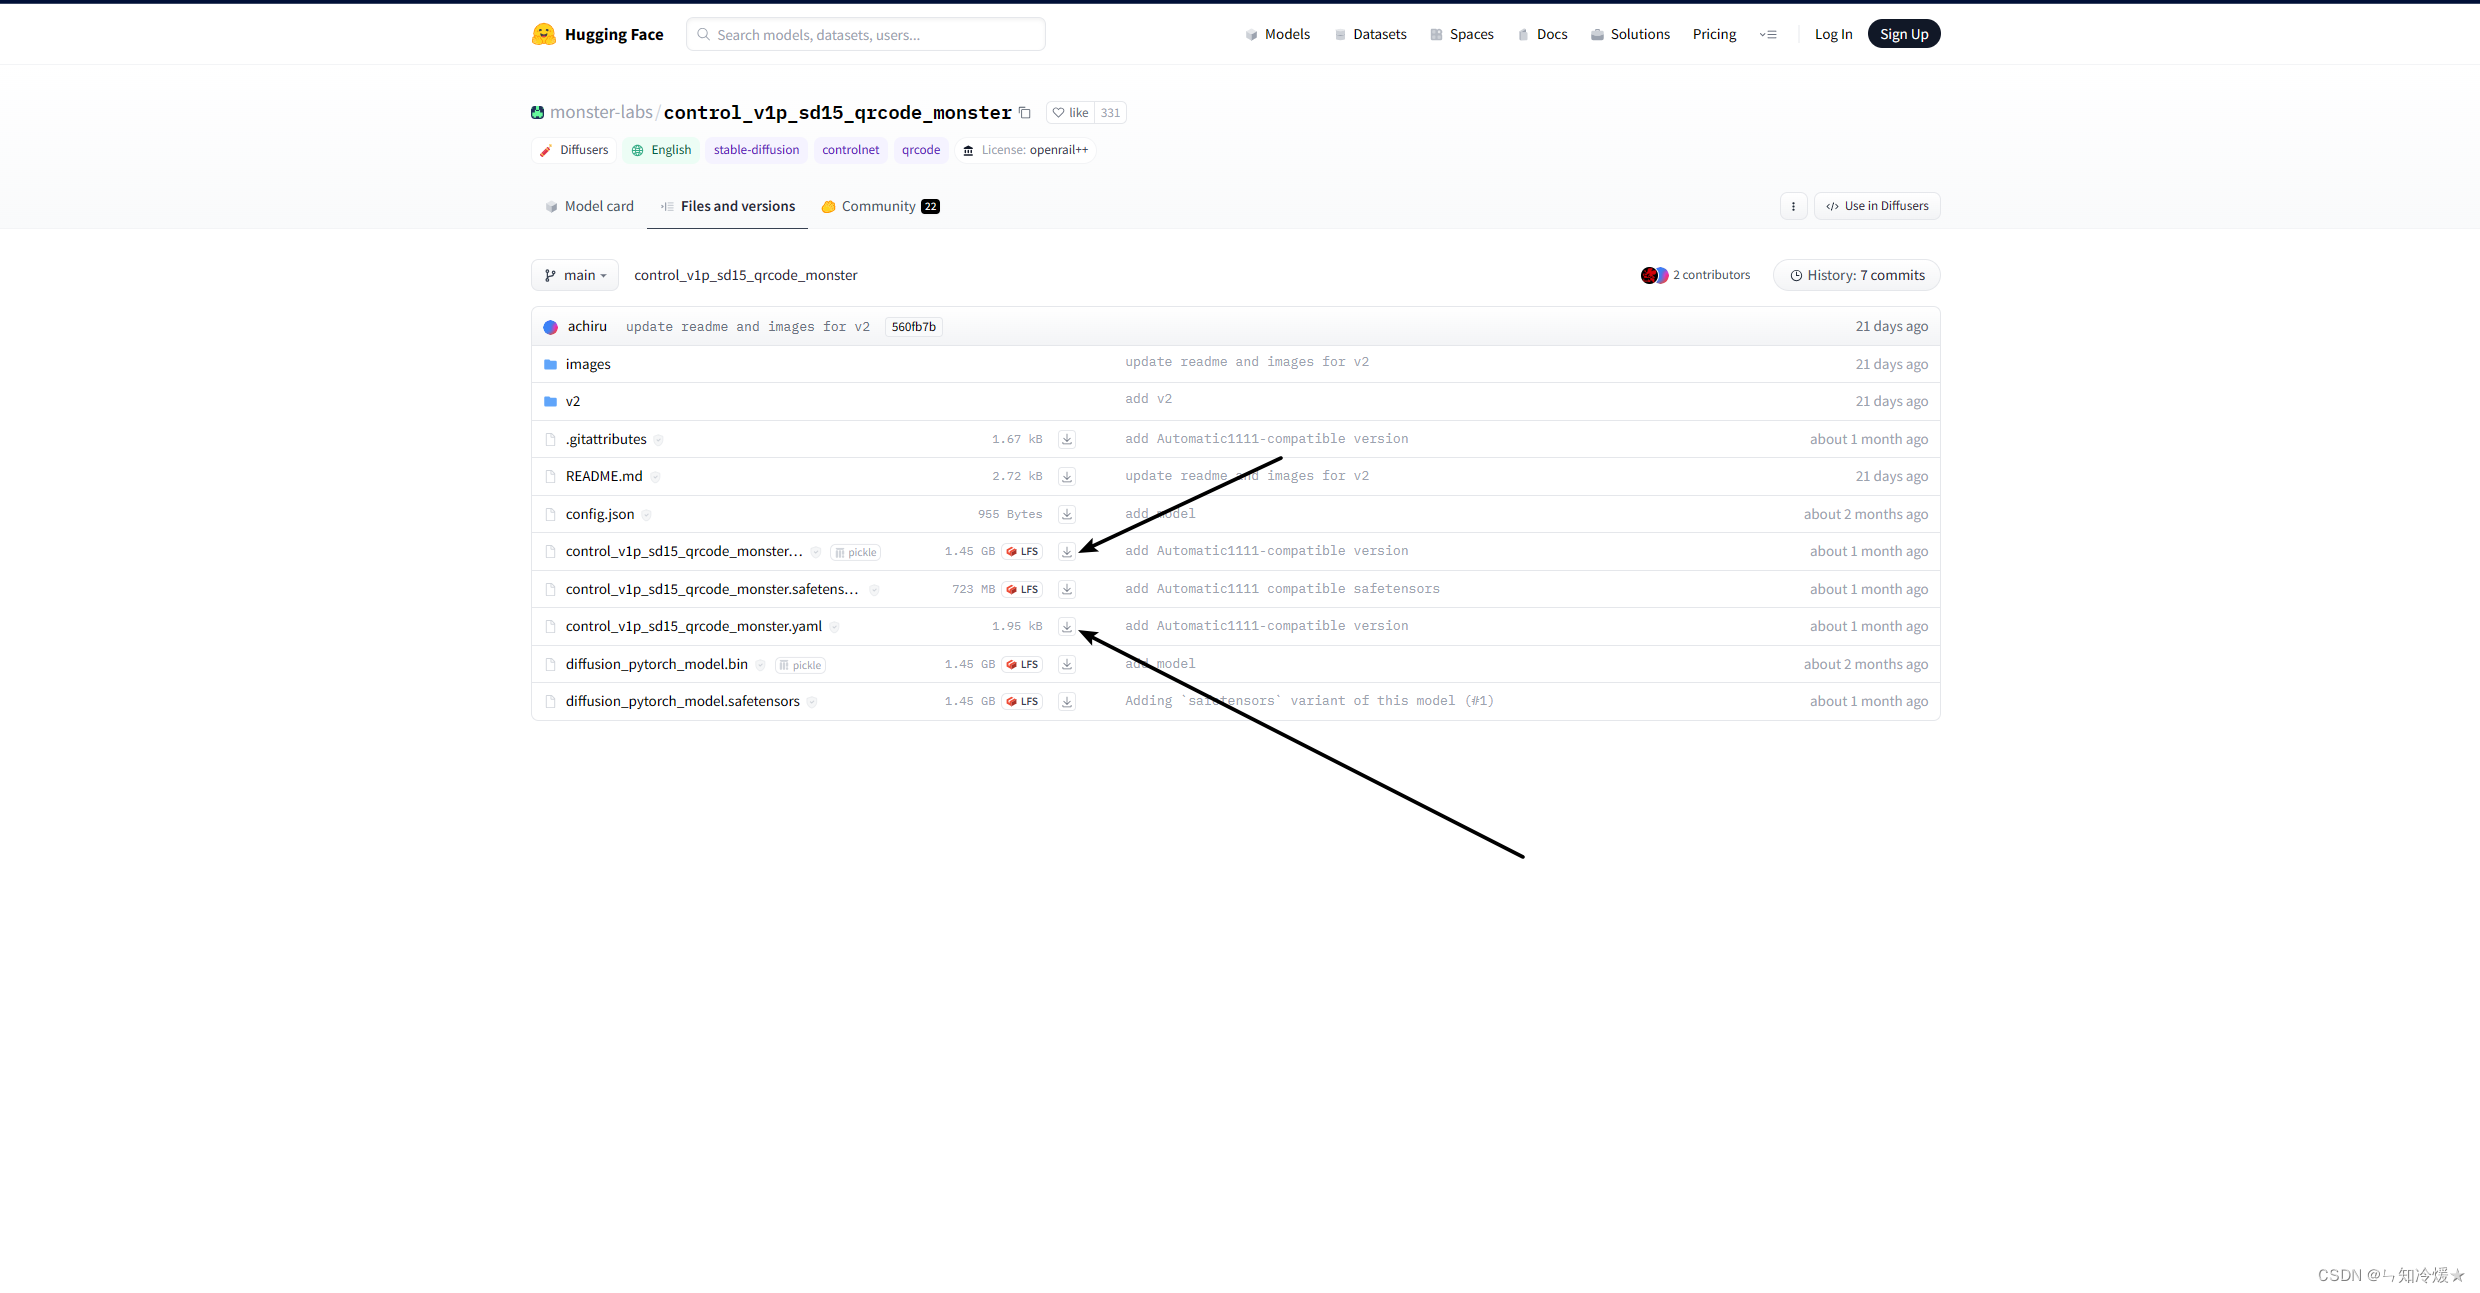Click the 'add v2' commit message
2480x1293 pixels.
(1148, 399)
